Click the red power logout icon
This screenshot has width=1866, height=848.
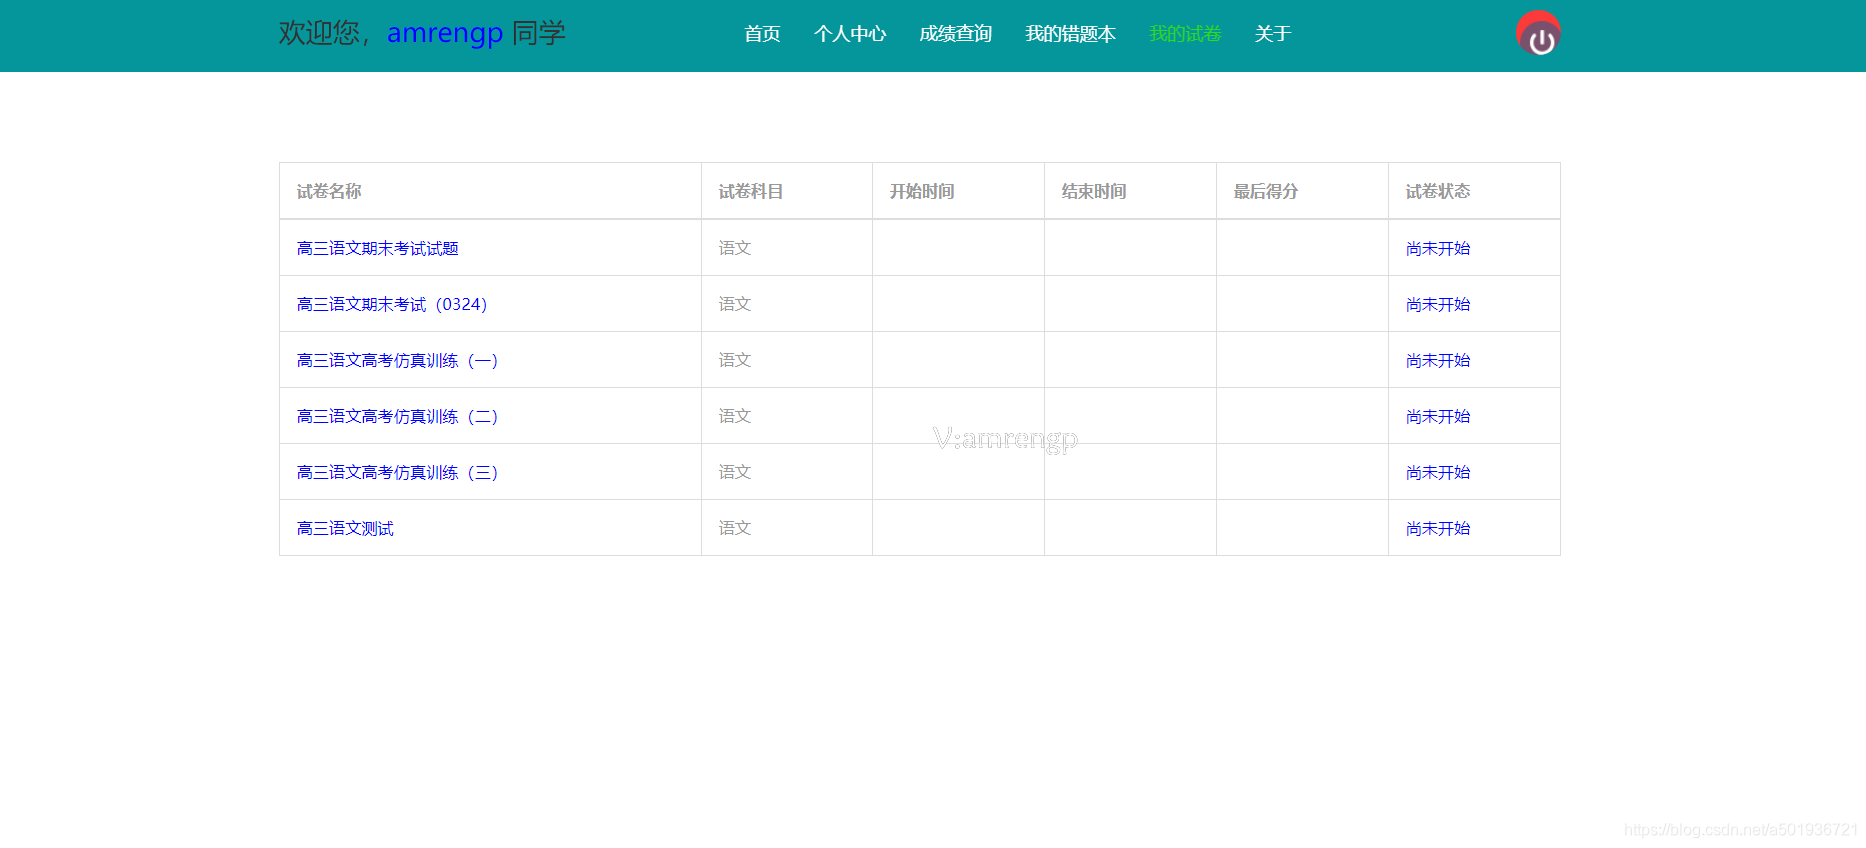[1538, 34]
